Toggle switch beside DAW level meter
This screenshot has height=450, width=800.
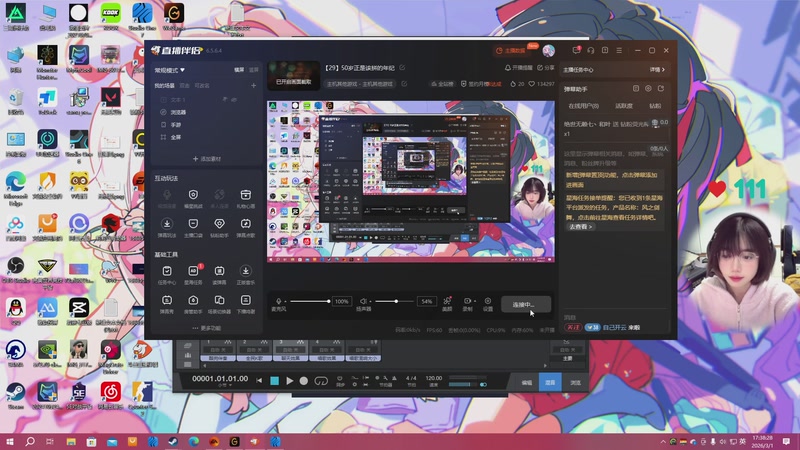483,384
